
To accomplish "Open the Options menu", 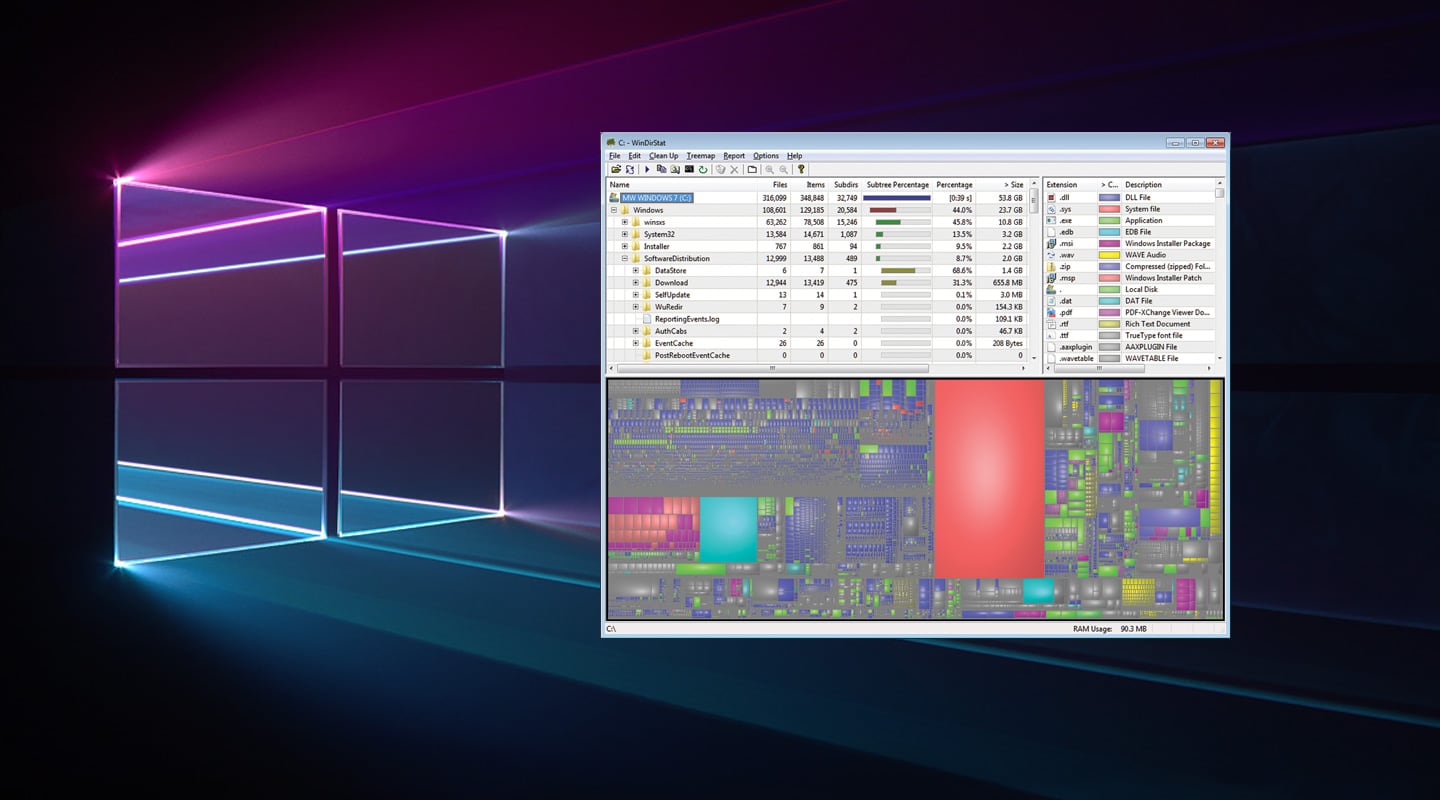I will pos(766,156).
